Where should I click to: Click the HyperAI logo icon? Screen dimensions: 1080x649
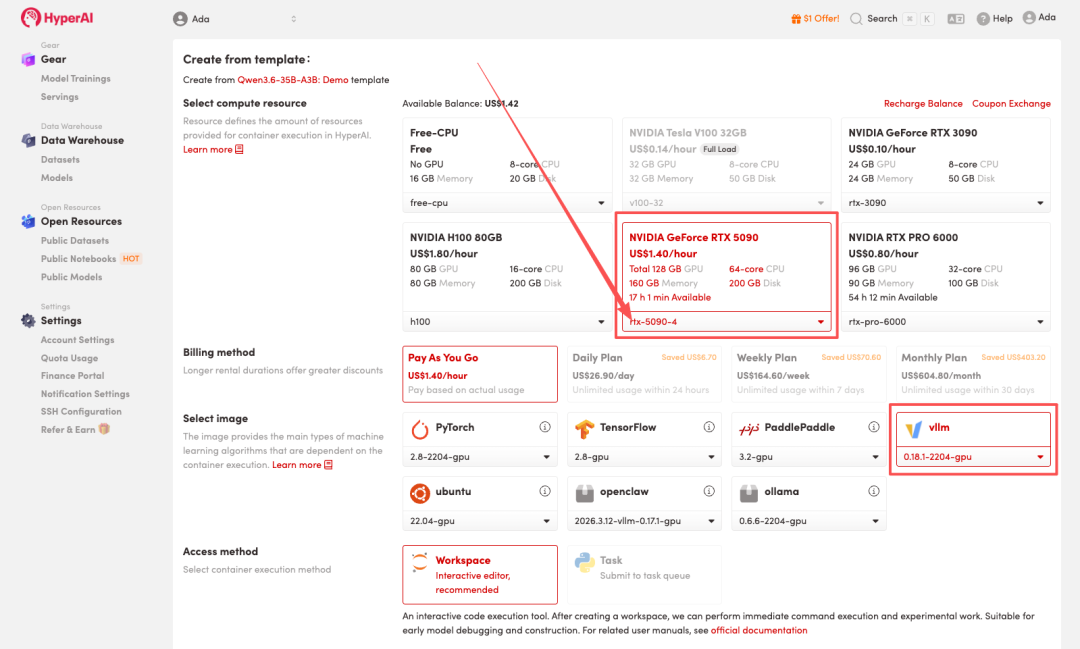coord(30,18)
